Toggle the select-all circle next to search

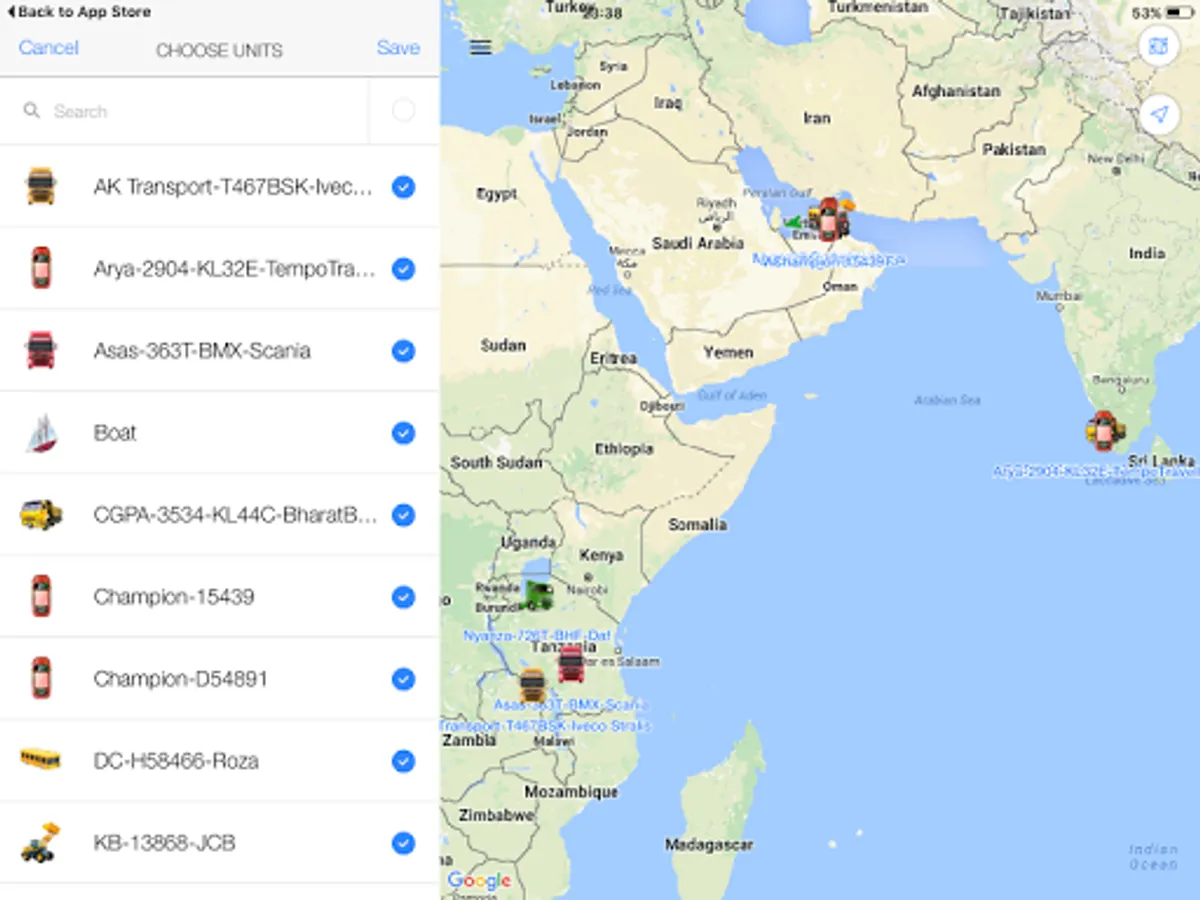(x=404, y=110)
